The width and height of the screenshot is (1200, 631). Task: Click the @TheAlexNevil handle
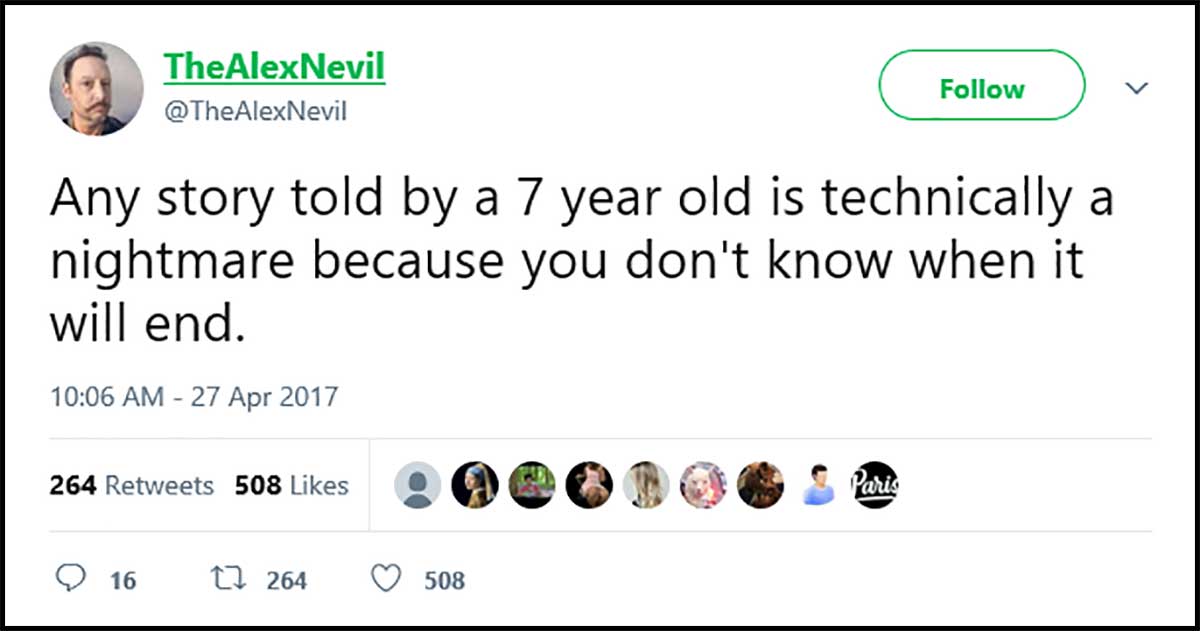255,113
